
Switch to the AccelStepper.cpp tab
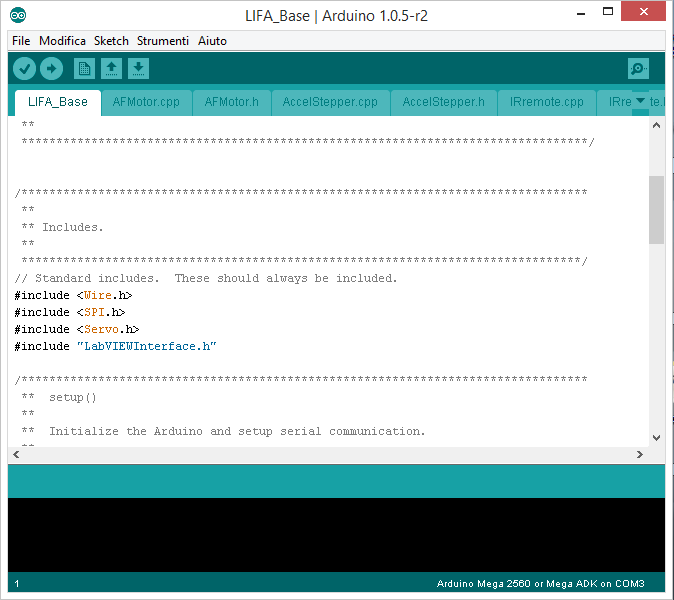point(330,102)
